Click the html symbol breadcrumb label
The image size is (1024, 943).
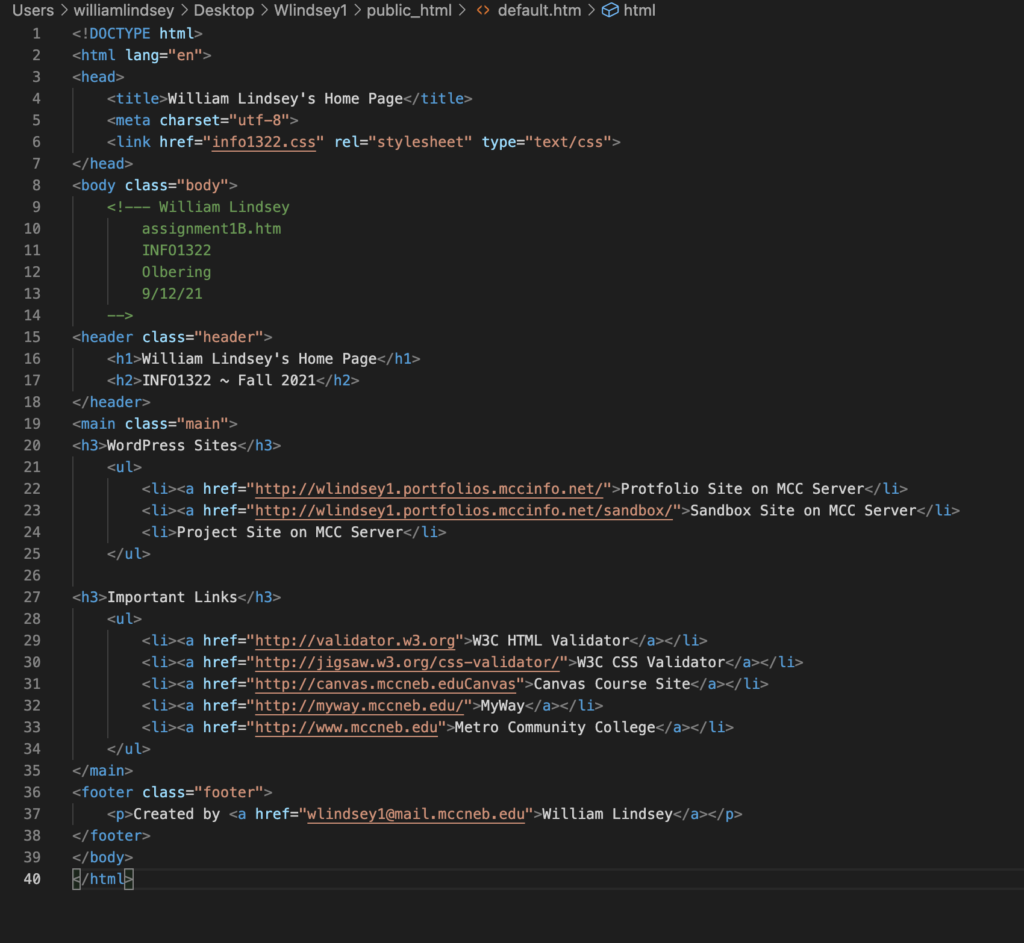(640, 11)
